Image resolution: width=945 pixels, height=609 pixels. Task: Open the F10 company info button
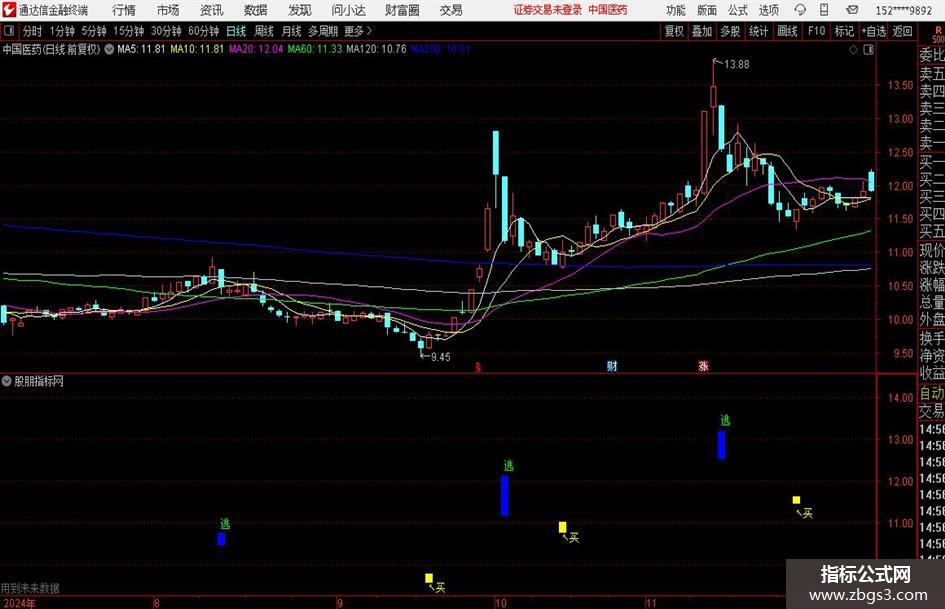816,31
